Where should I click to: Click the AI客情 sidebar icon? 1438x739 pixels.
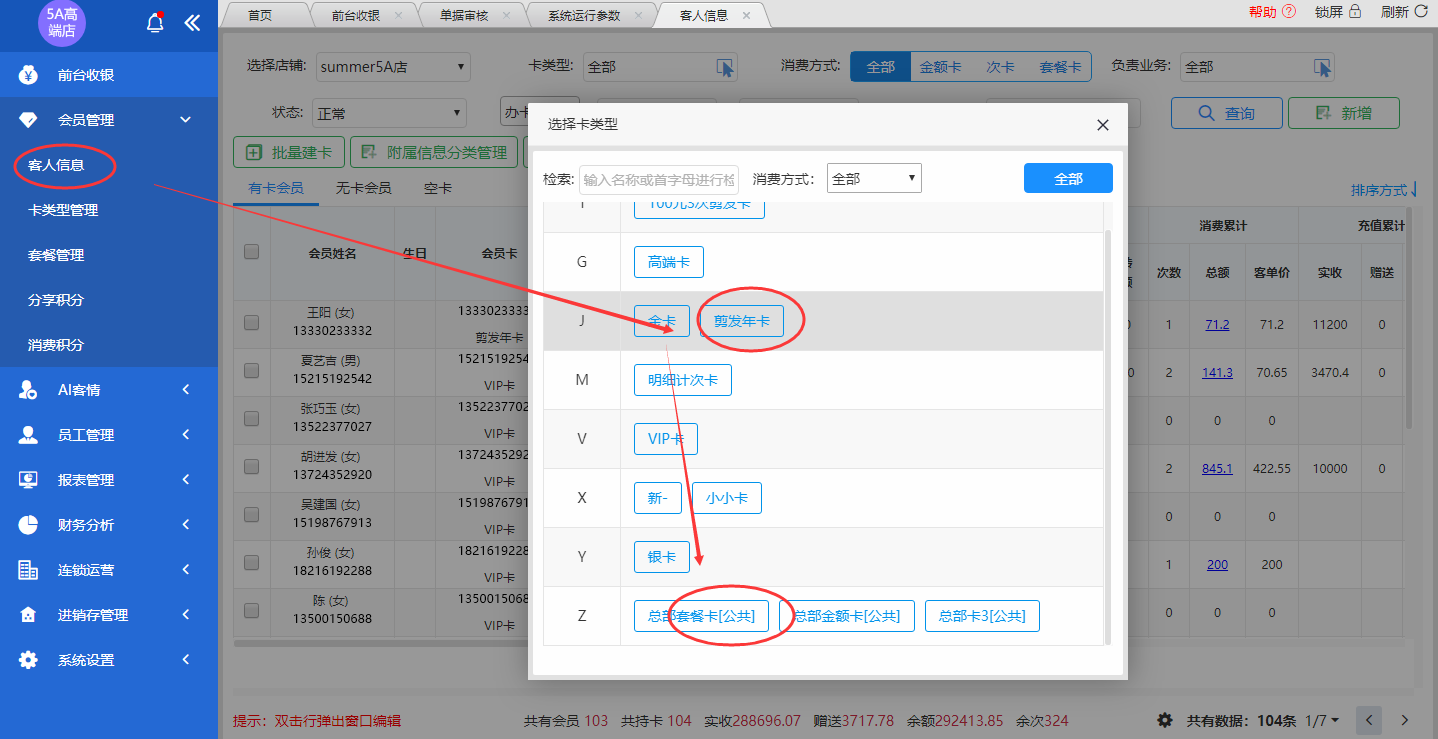28,390
